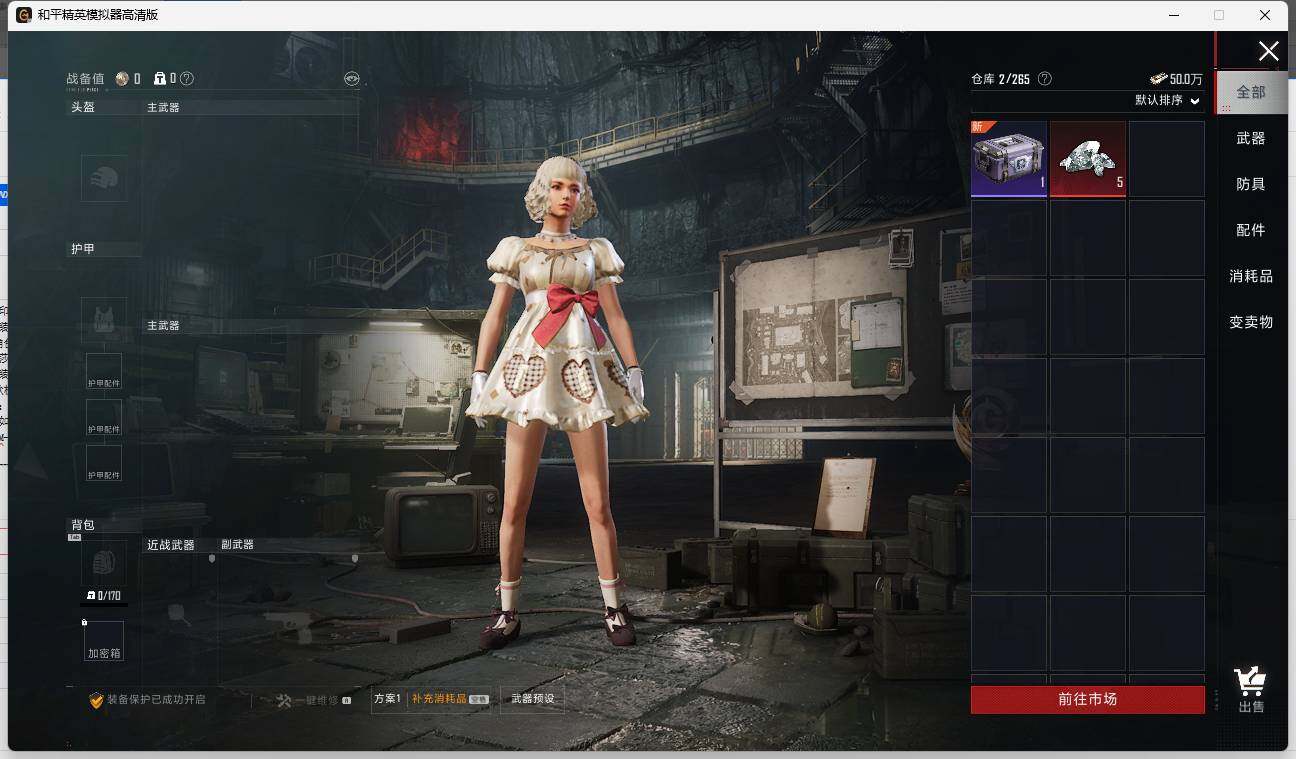
Task: Select the 方案1 loadout plan
Action: (x=387, y=699)
